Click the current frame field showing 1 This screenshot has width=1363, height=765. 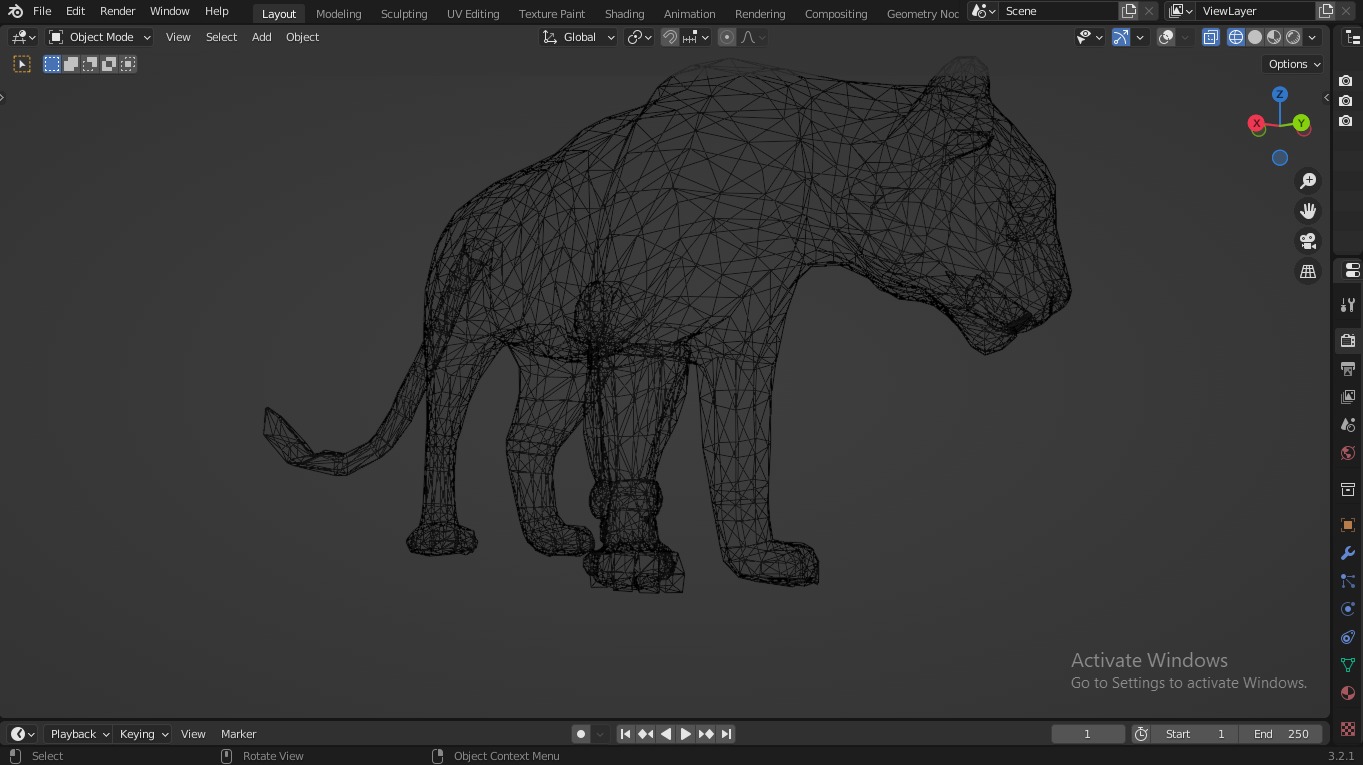click(1087, 734)
